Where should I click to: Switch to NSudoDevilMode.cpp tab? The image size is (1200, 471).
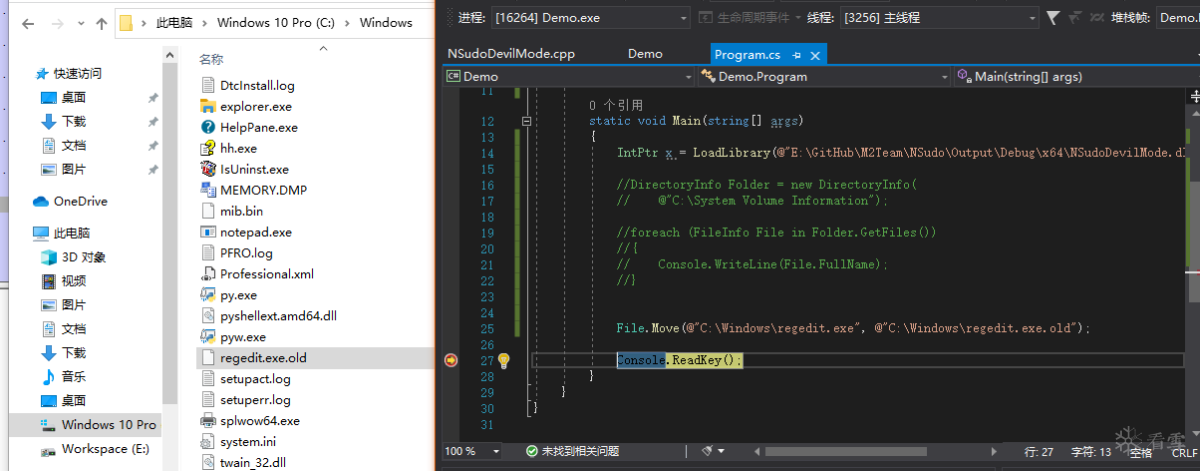(511, 54)
